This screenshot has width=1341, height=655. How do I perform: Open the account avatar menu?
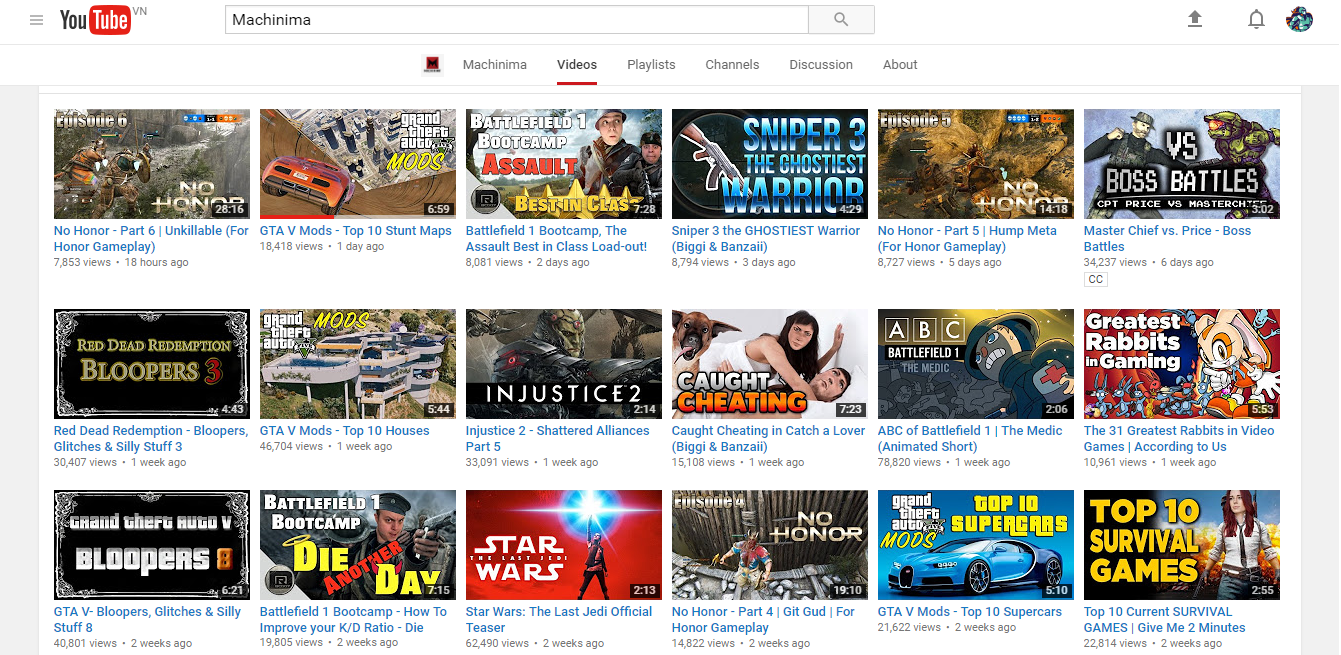(x=1299, y=19)
